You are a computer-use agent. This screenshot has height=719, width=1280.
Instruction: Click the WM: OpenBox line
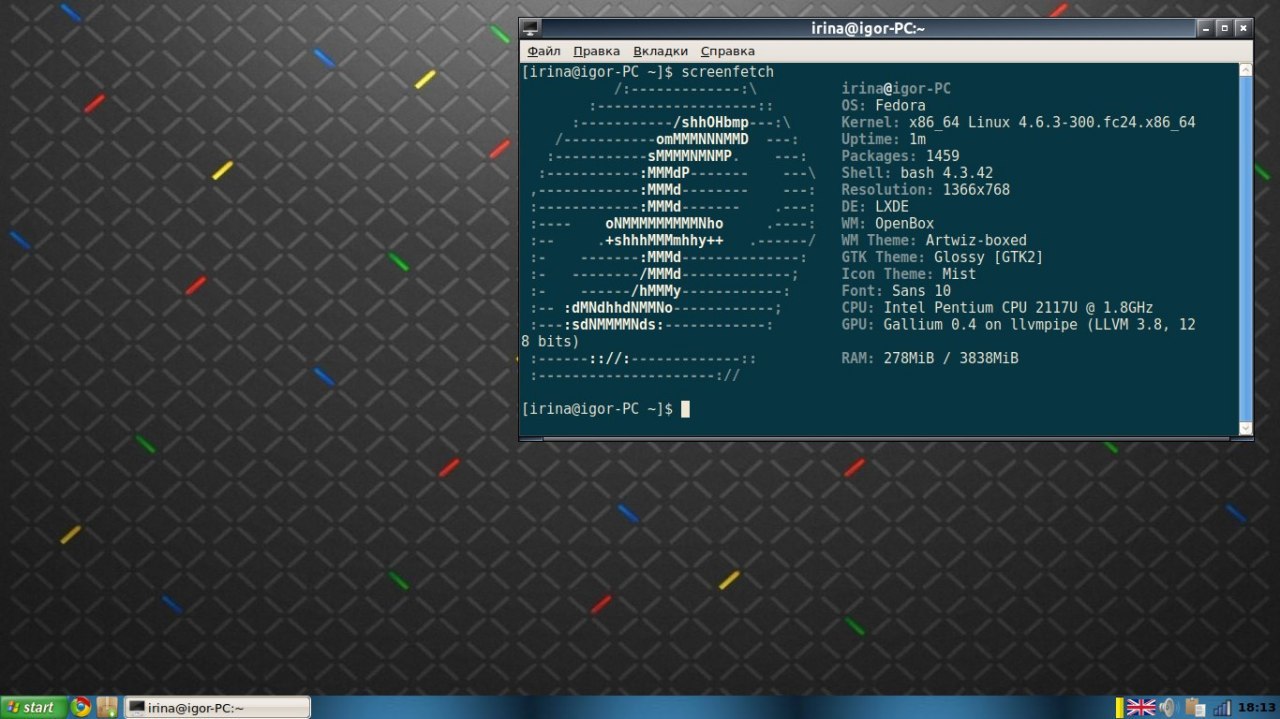click(x=887, y=223)
